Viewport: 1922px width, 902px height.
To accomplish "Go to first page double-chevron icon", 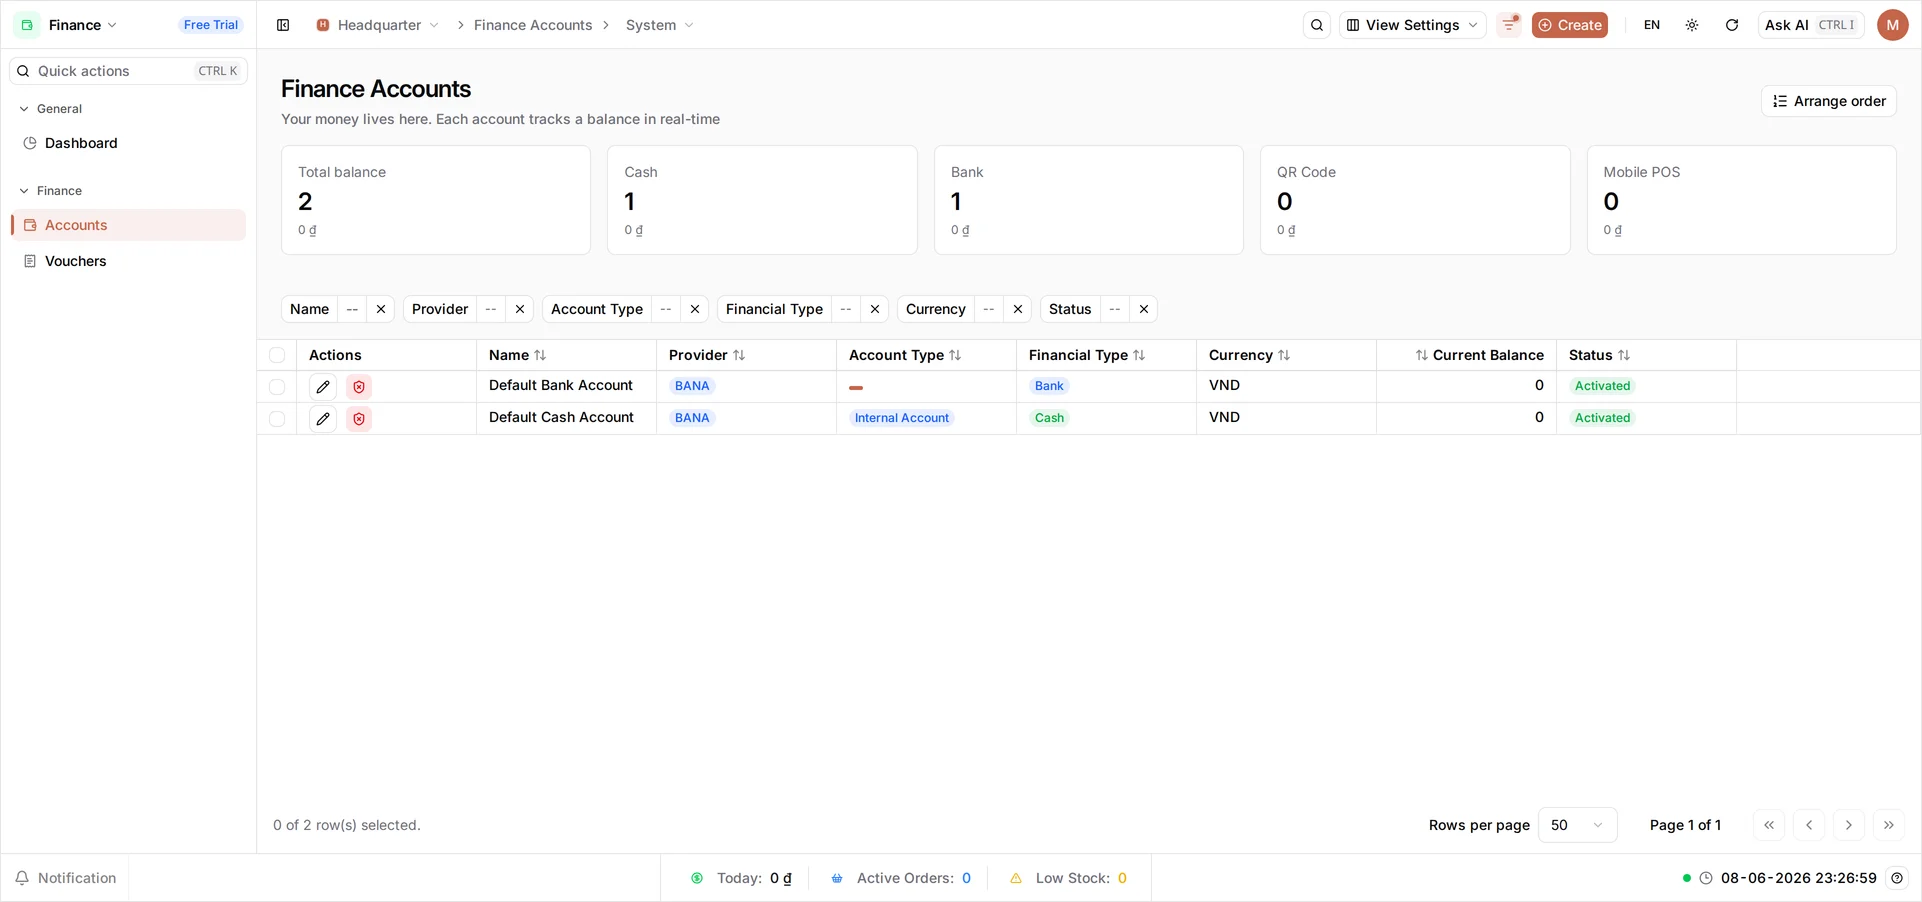I will tap(1769, 825).
